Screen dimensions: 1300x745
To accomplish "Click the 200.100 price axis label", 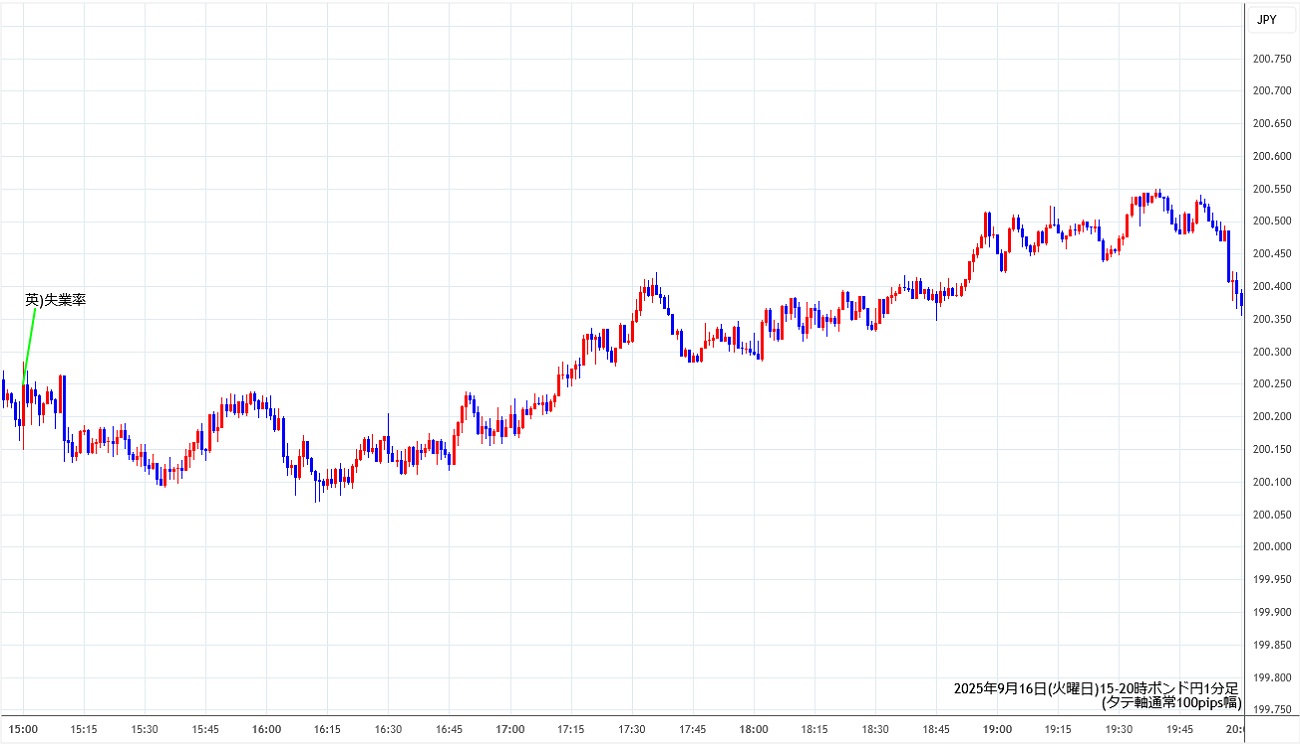I will click(1271, 482).
